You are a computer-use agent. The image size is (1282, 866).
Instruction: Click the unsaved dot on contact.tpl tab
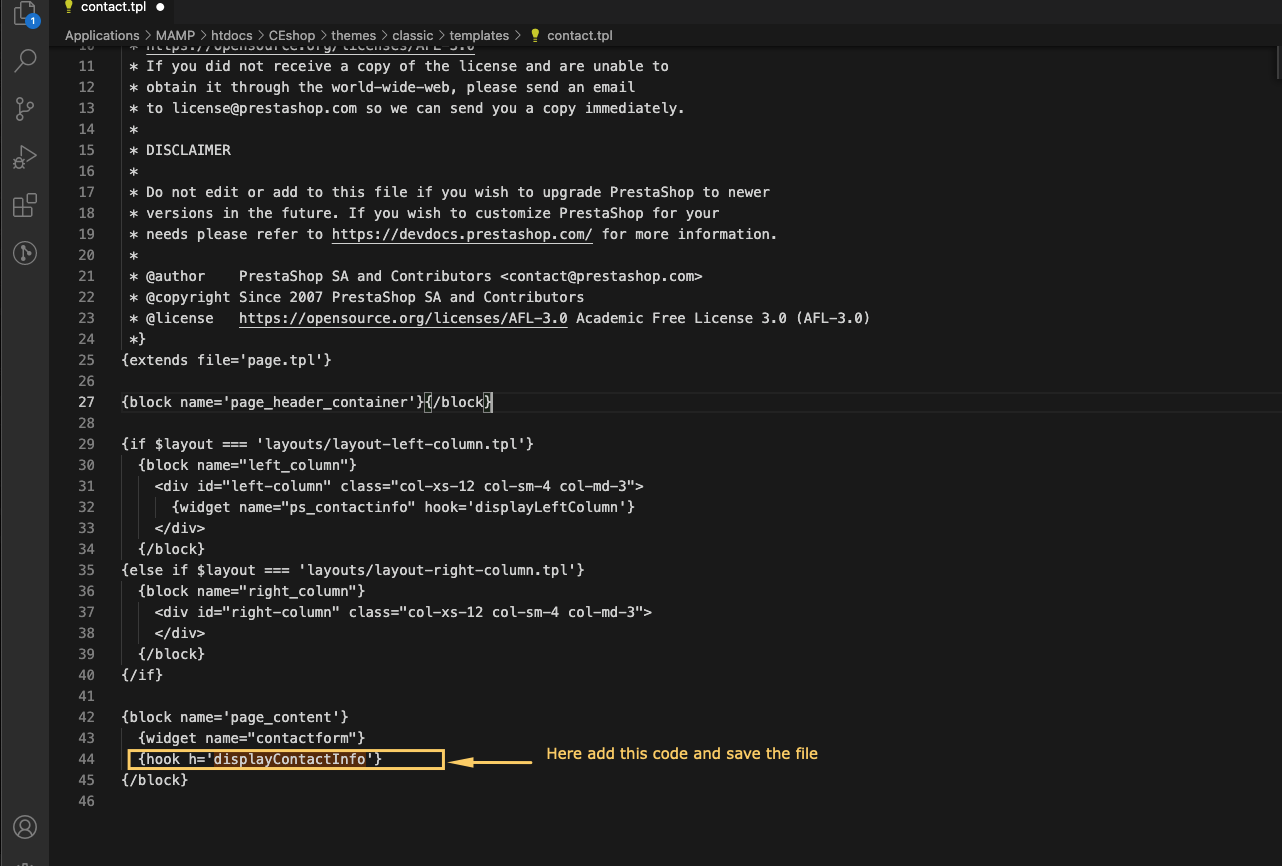[x=160, y=7]
